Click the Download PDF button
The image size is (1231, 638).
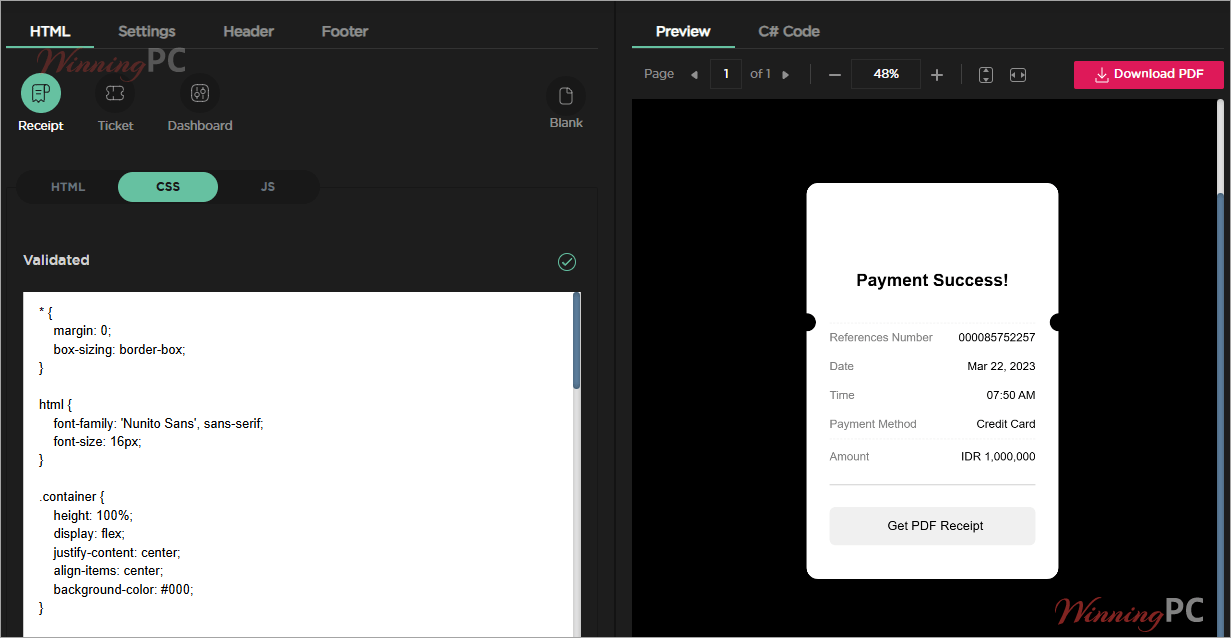coord(1149,74)
